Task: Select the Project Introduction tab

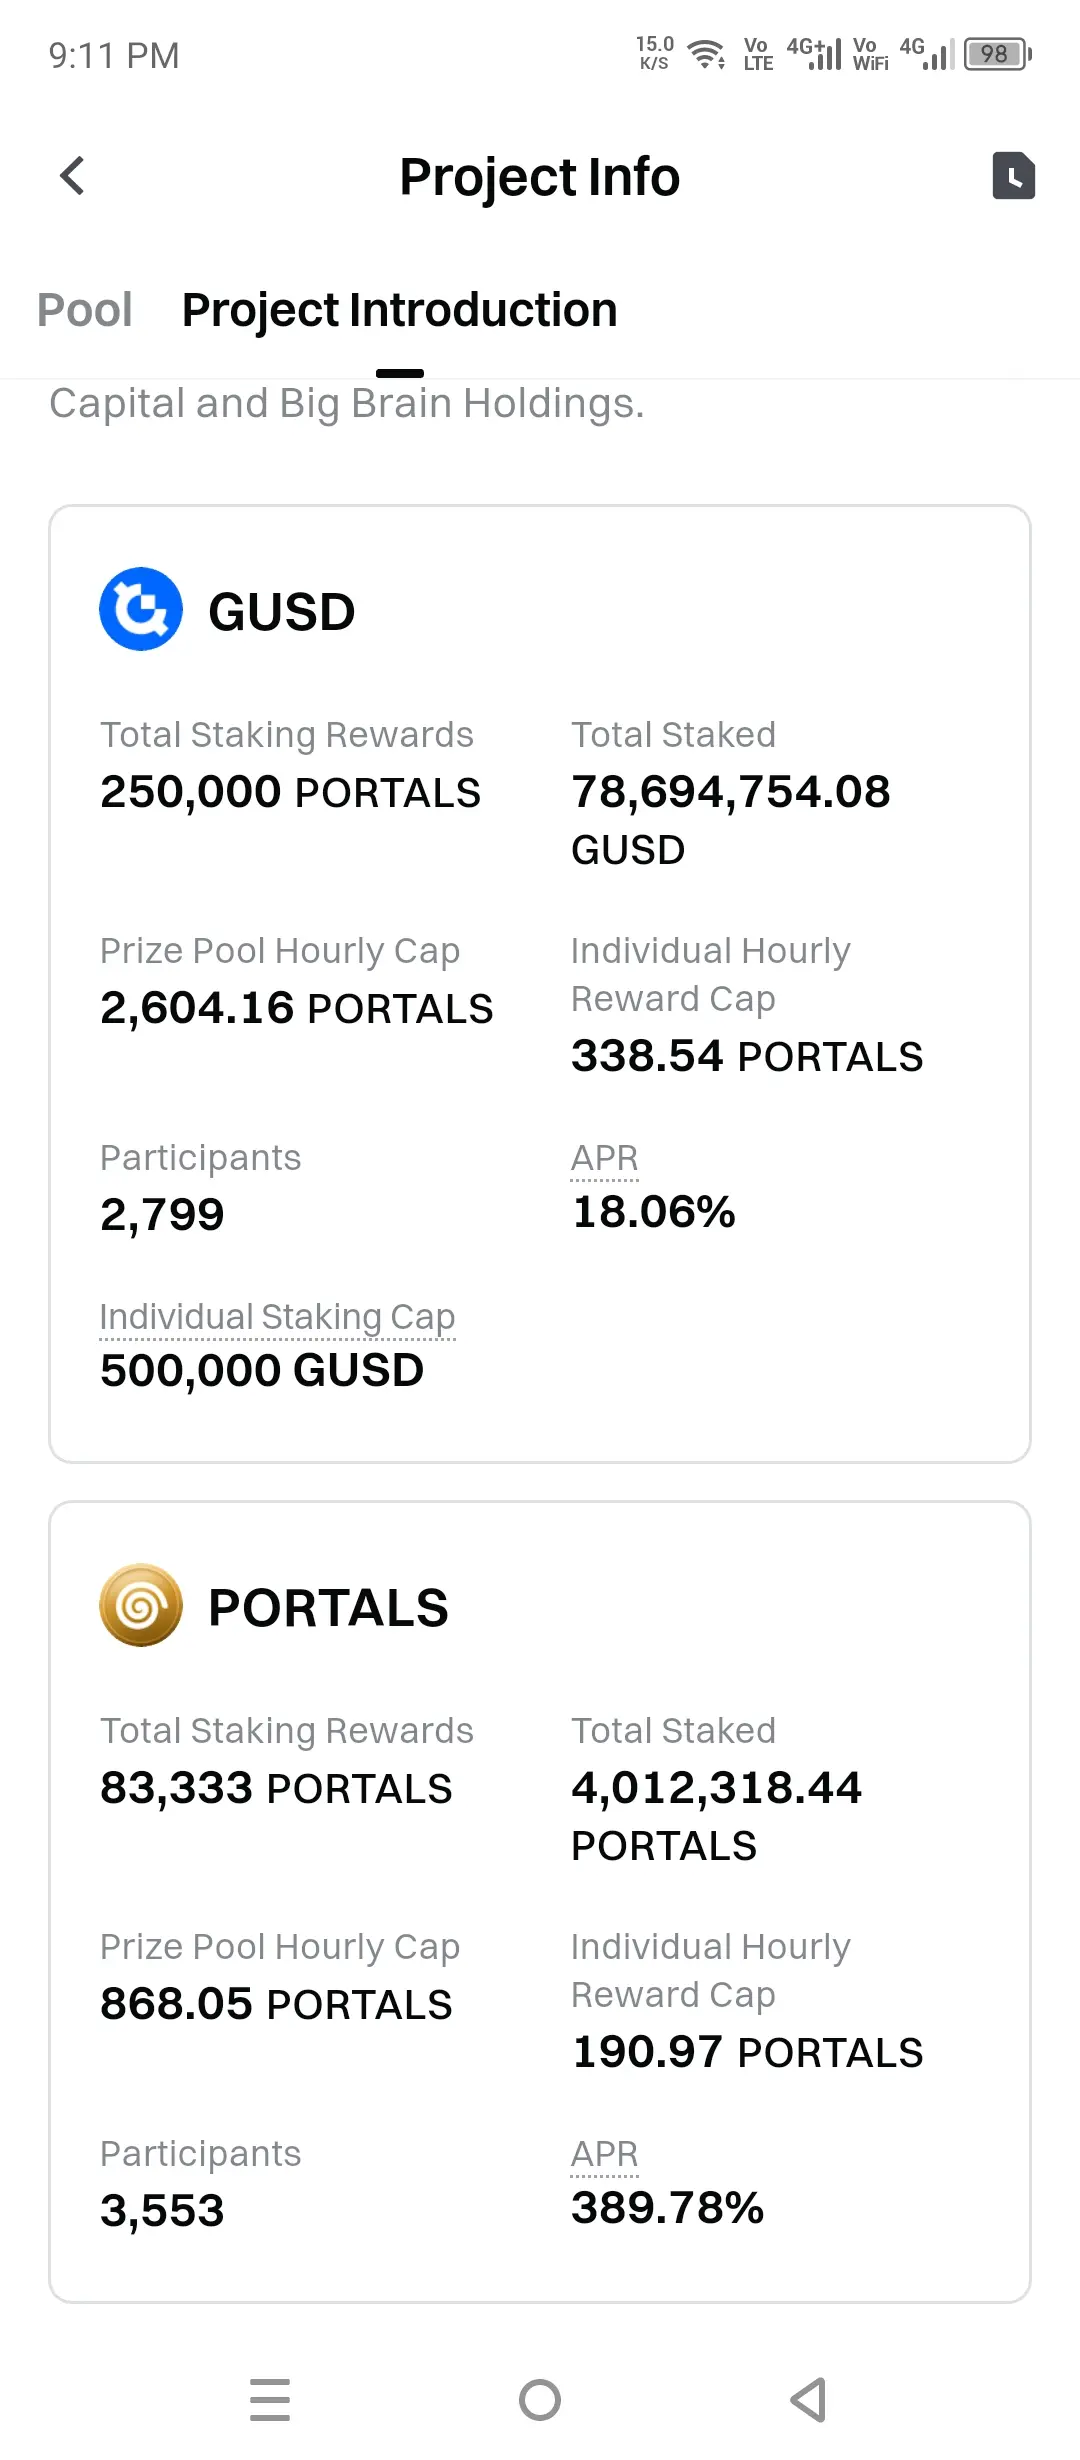Action: [x=399, y=310]
